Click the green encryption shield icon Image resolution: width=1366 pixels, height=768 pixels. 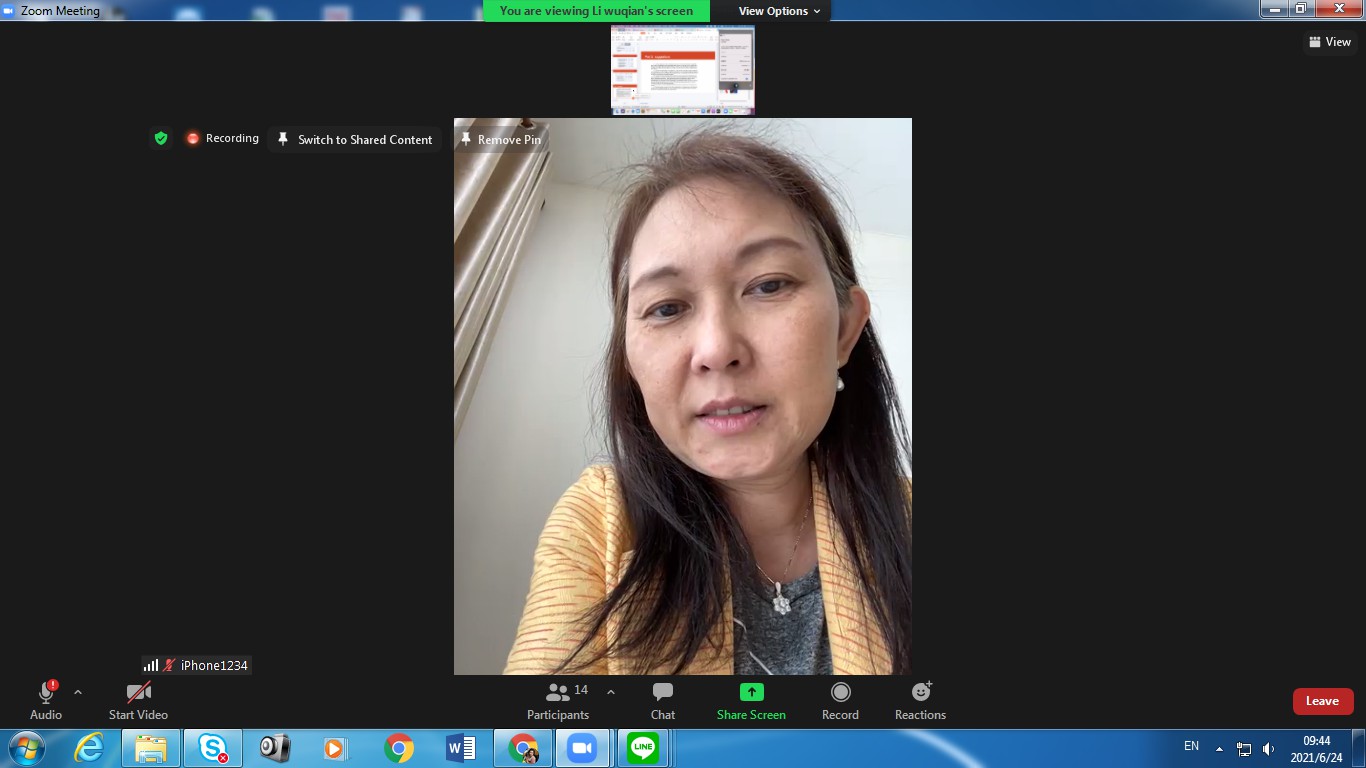click(x=160, y=139)
